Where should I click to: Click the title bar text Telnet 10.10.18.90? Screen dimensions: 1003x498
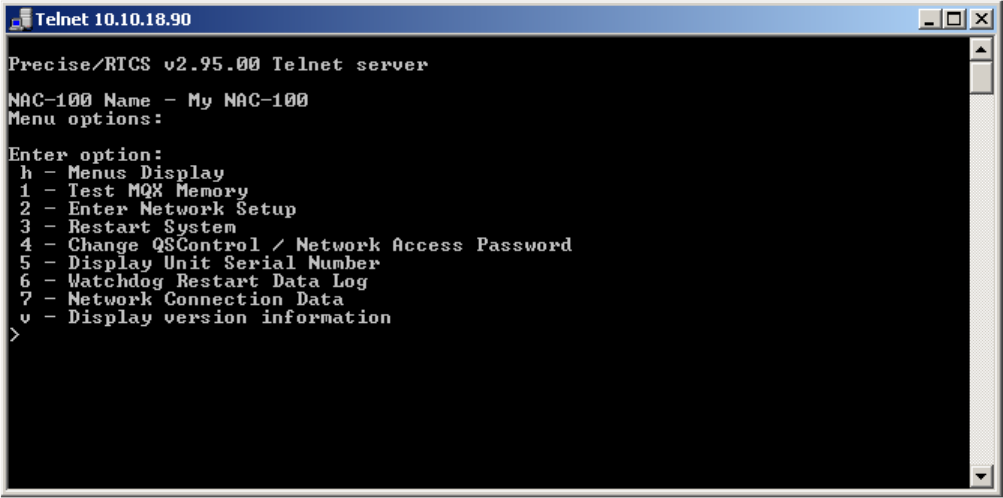tap(112, 19)
